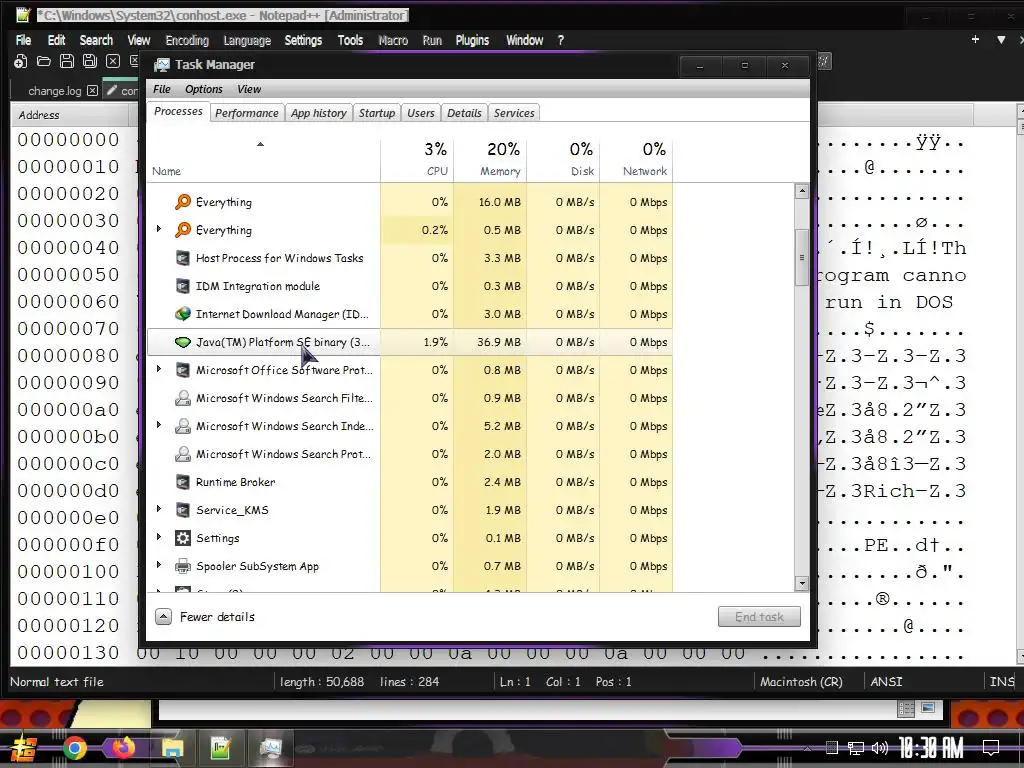Viewport: 1024px width, 768px height.
Task: Open the notification center icon
Action: tap(991, 748)
